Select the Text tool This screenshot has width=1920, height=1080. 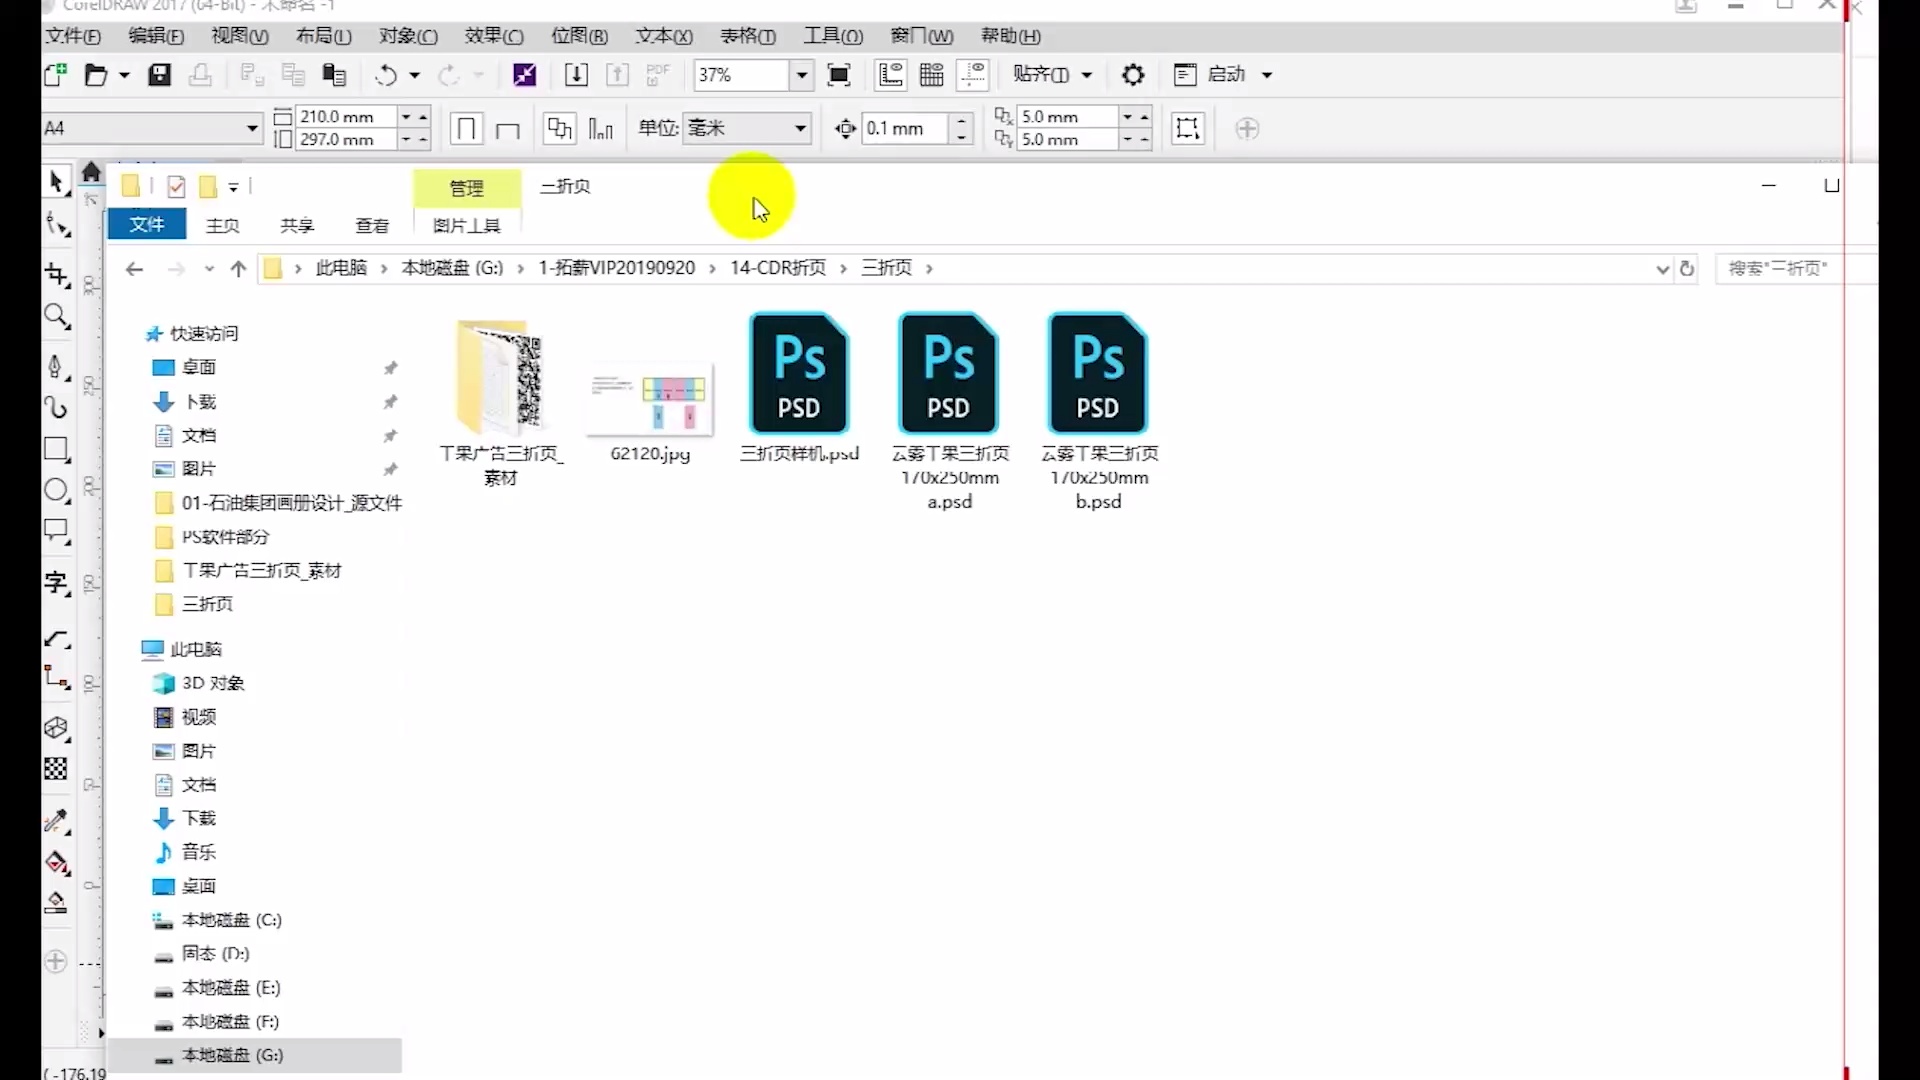coord(56,582)
